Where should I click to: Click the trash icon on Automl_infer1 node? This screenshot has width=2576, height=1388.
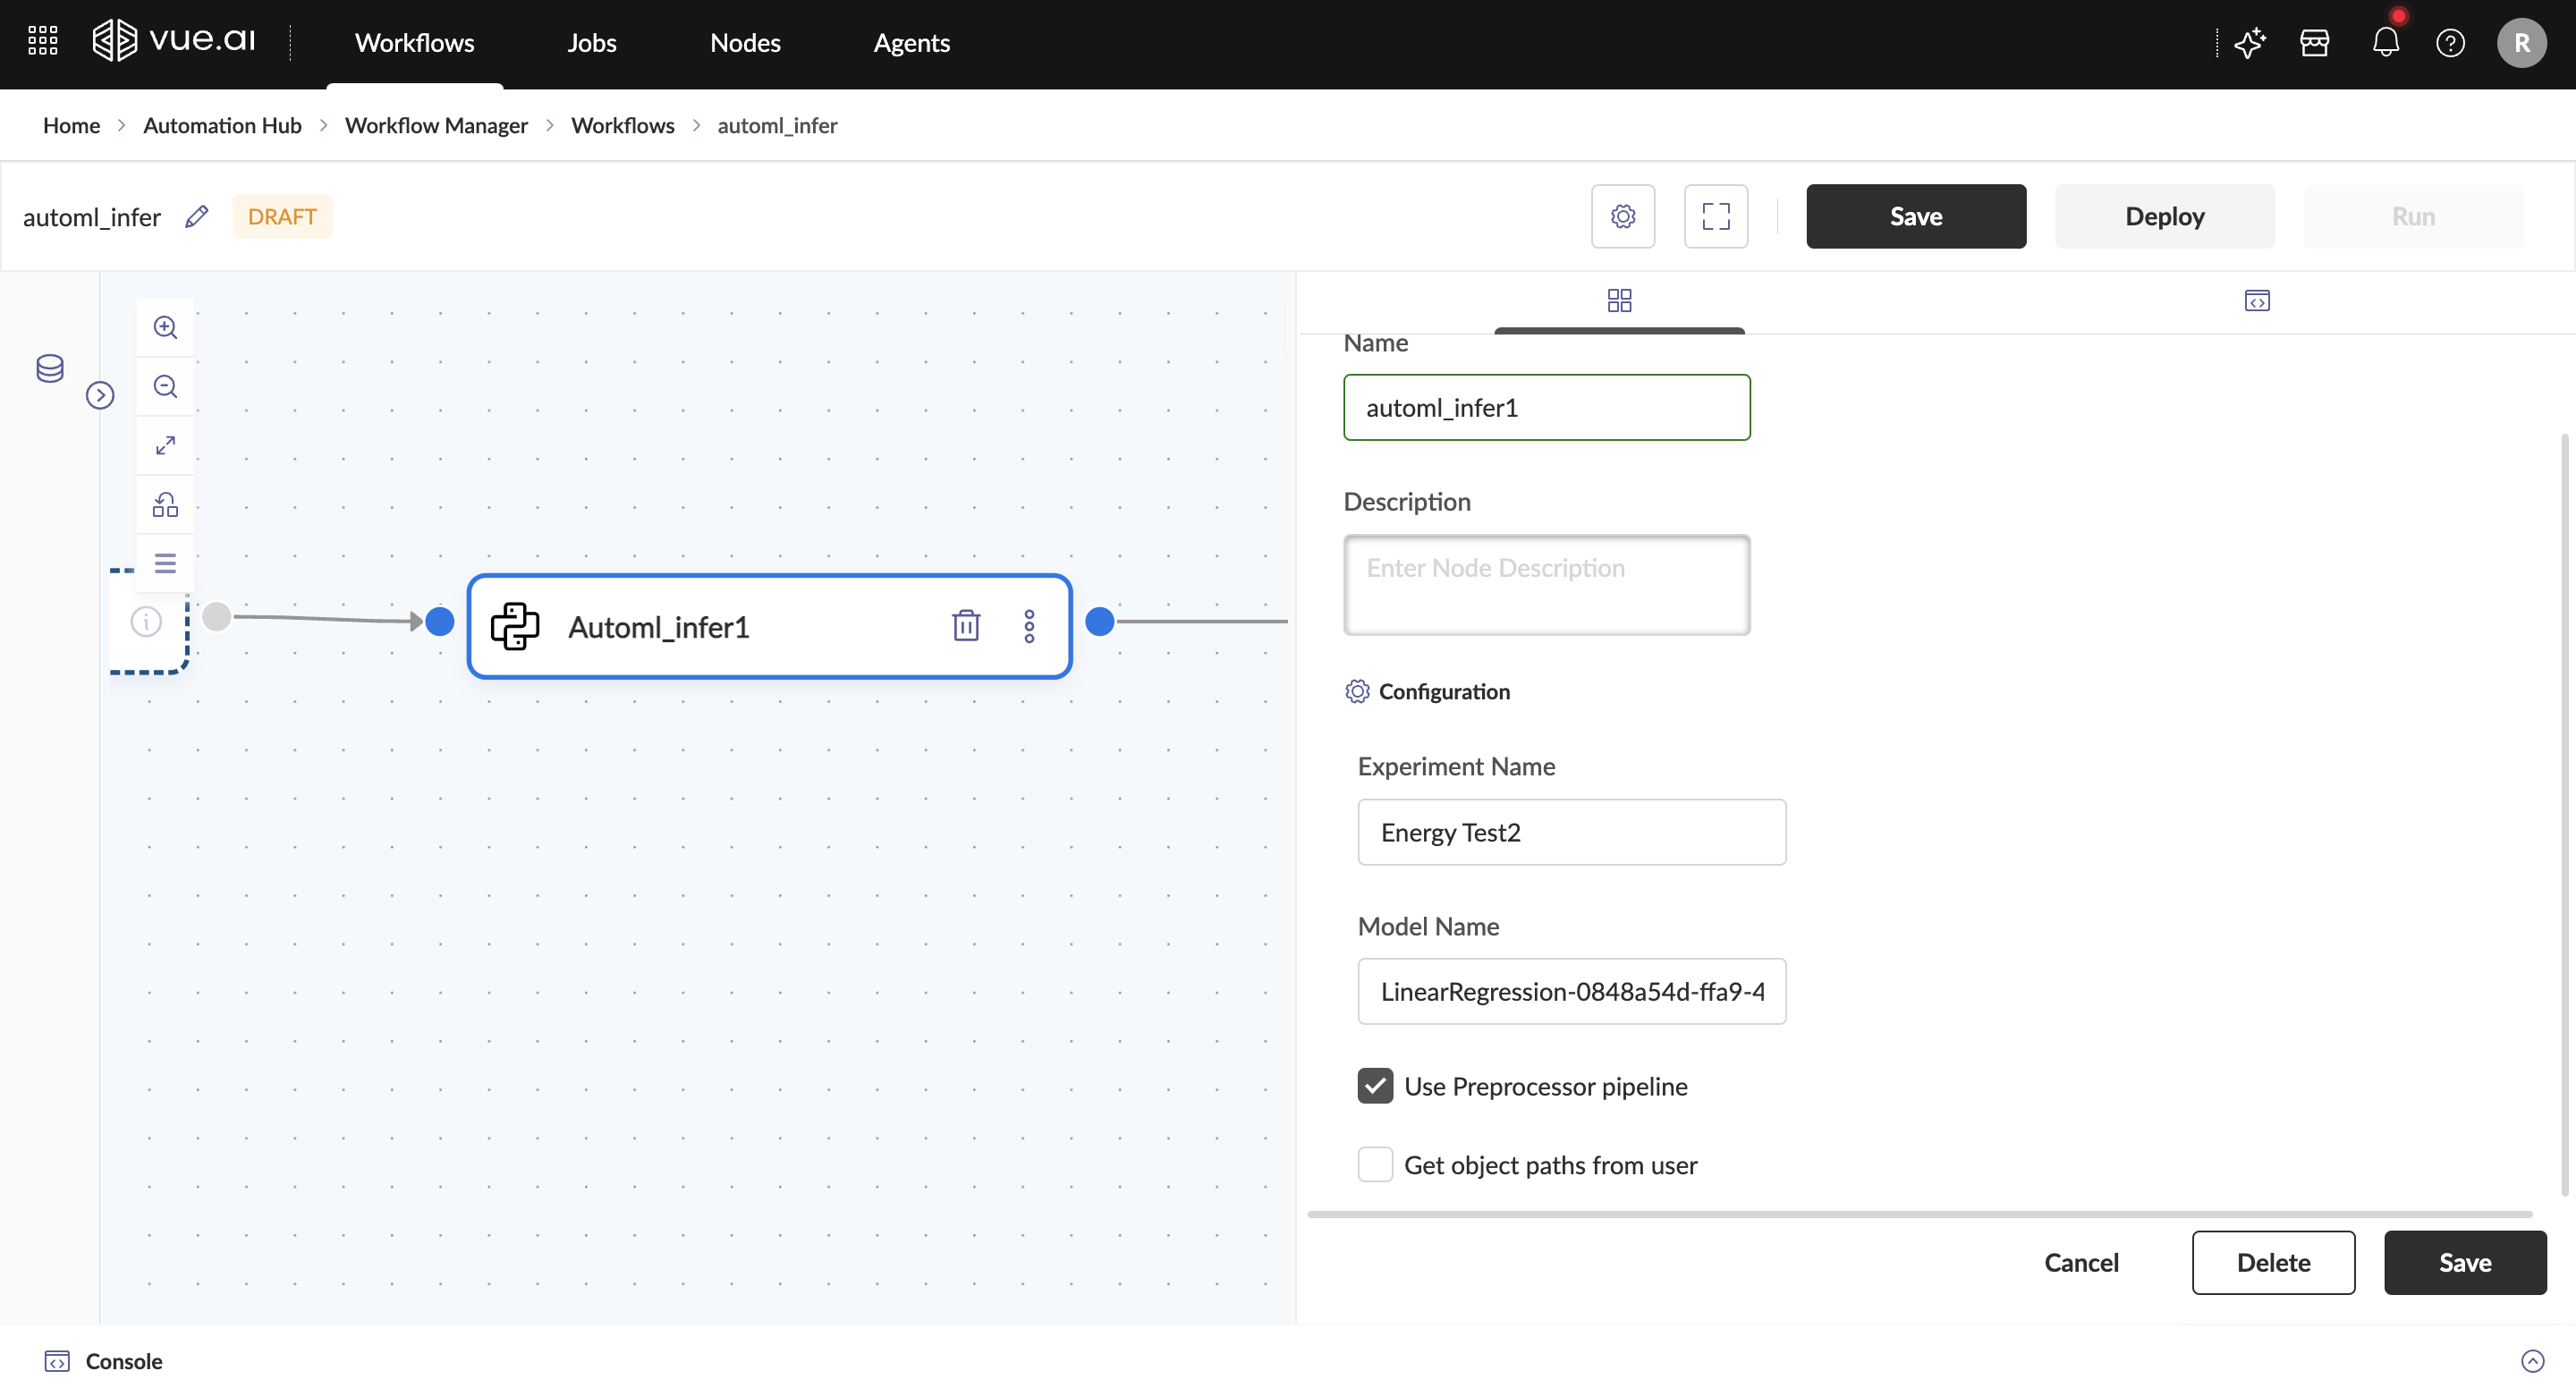[965, 626]
